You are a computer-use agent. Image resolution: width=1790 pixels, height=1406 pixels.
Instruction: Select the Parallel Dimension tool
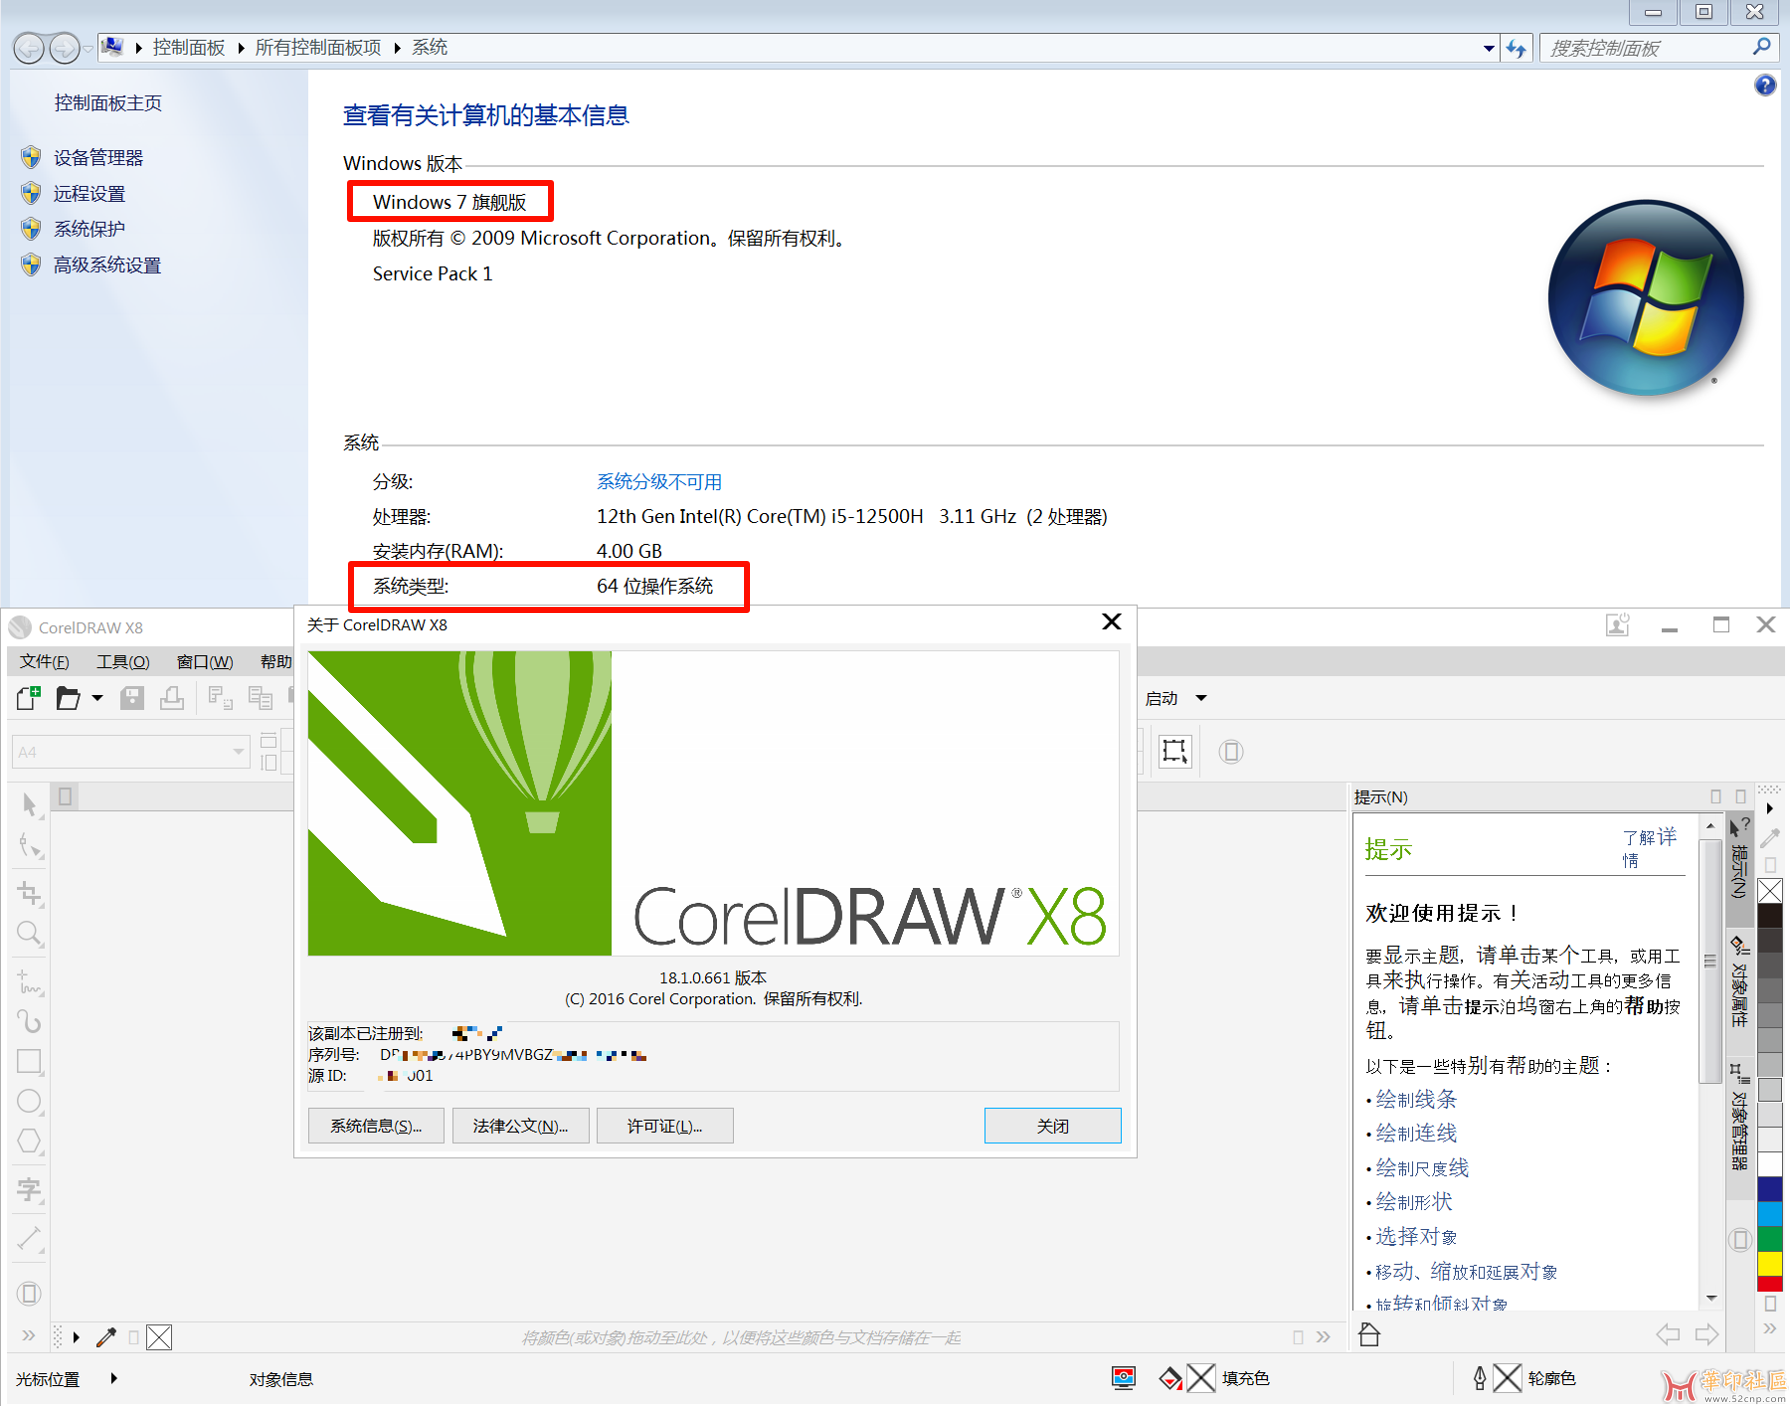tap(30, 1239)
